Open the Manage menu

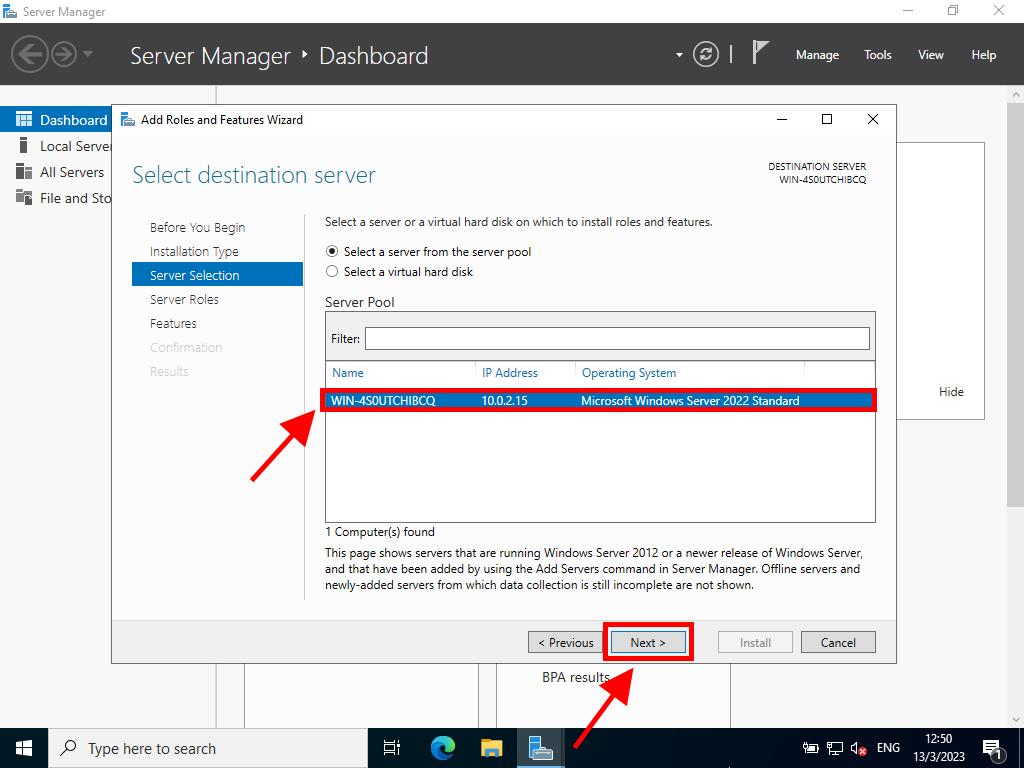click(817, 55)
